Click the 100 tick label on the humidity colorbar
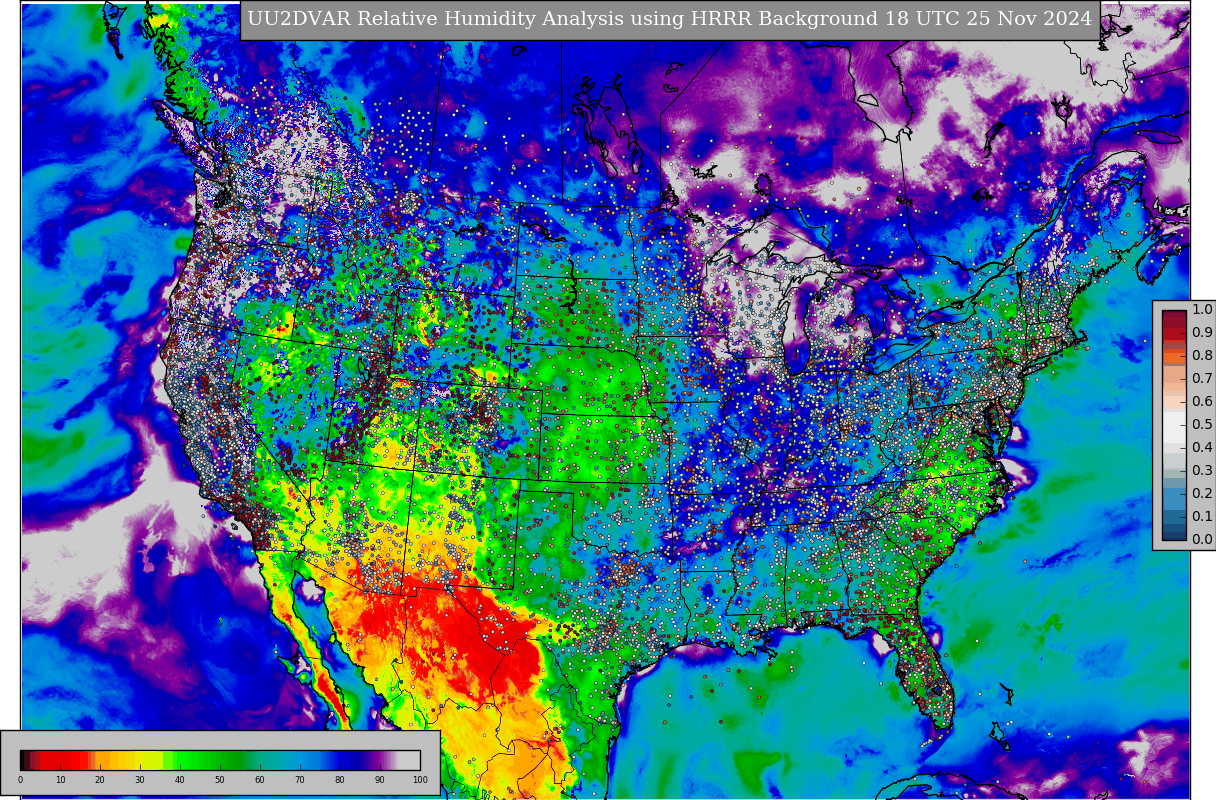 [x=420, y=780]
